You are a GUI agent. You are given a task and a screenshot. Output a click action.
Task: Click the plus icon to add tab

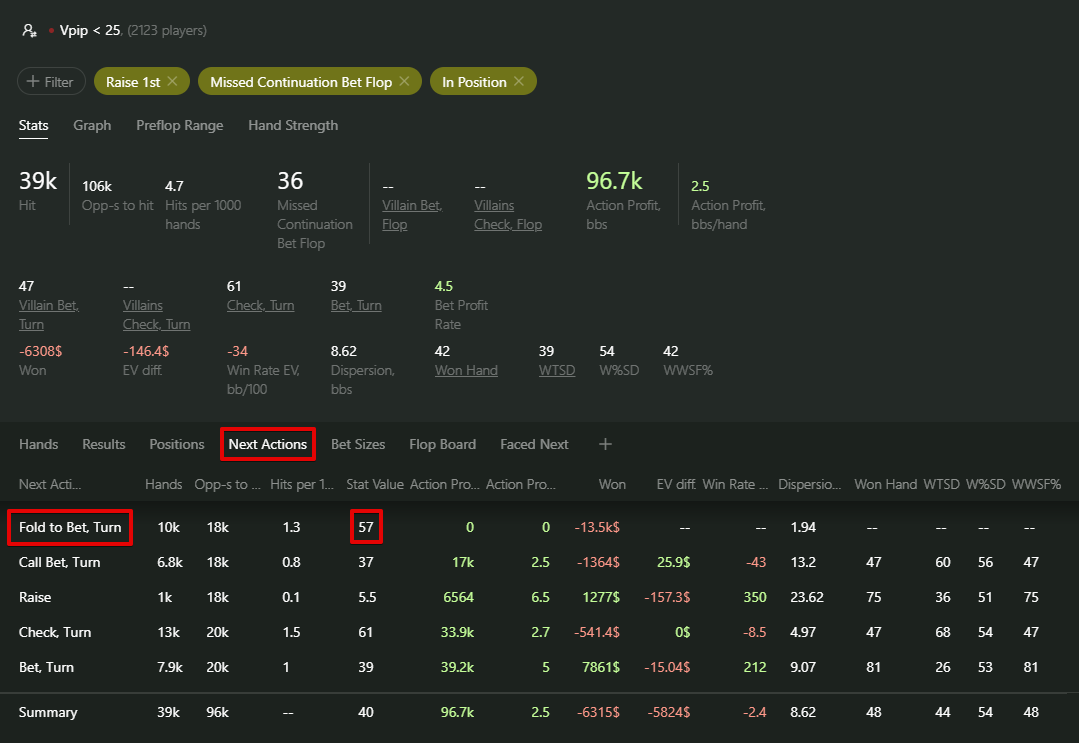605,444
